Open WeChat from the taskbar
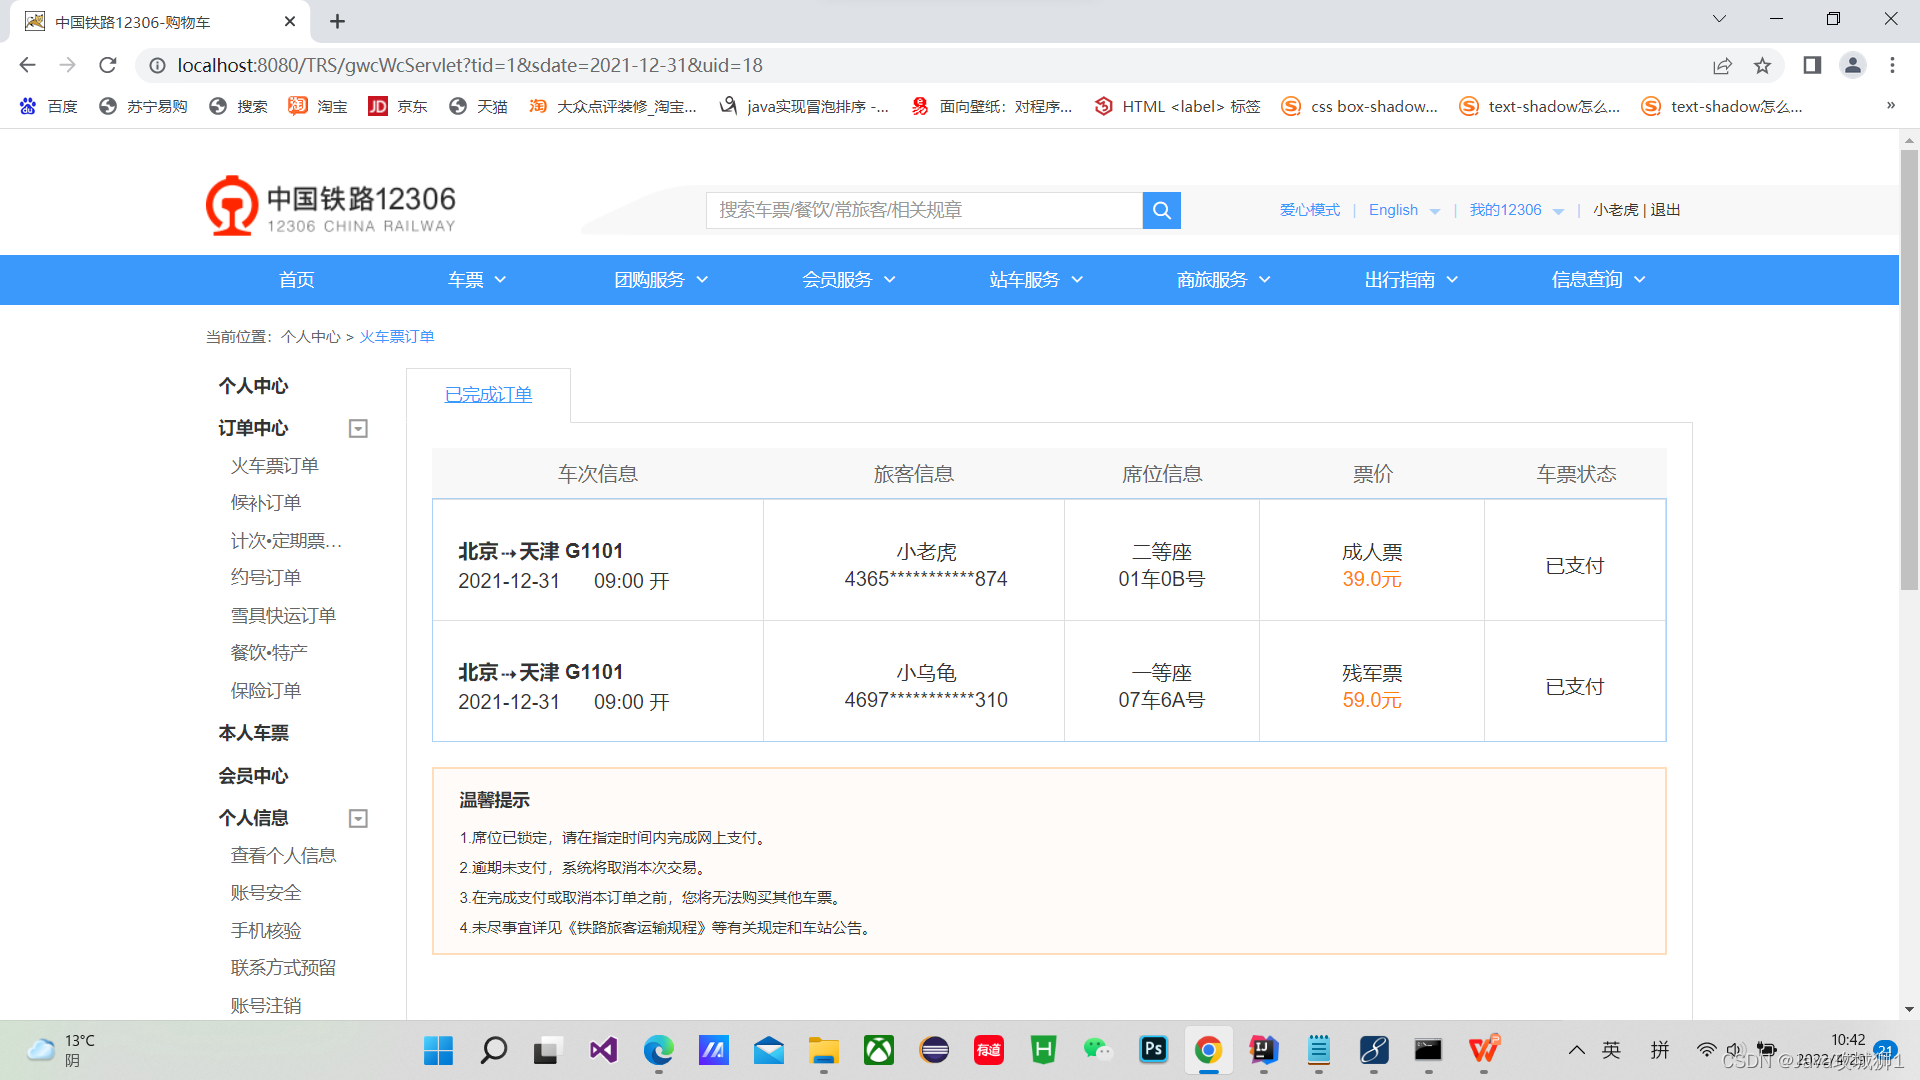Screen dimensions: 1920x1080 point(1097,1051)
